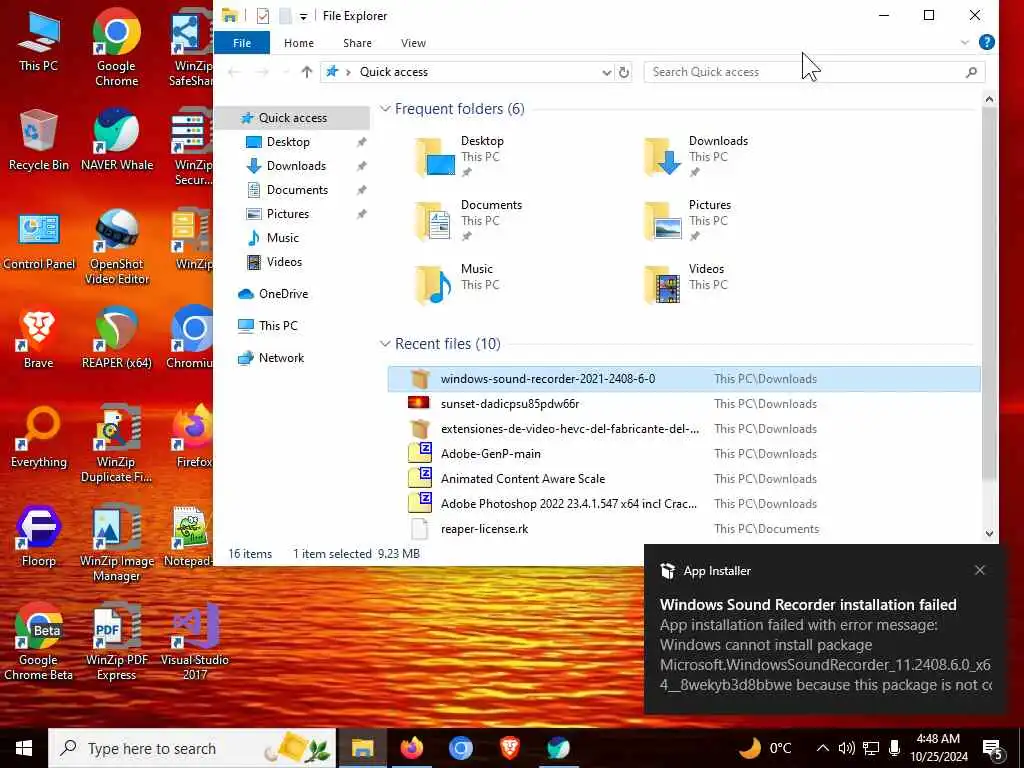Image resolution: width=1024 pixels, height=768 pixels.
Task: Launch WinZip Image Manager shortcut
Action: [117, 543]
